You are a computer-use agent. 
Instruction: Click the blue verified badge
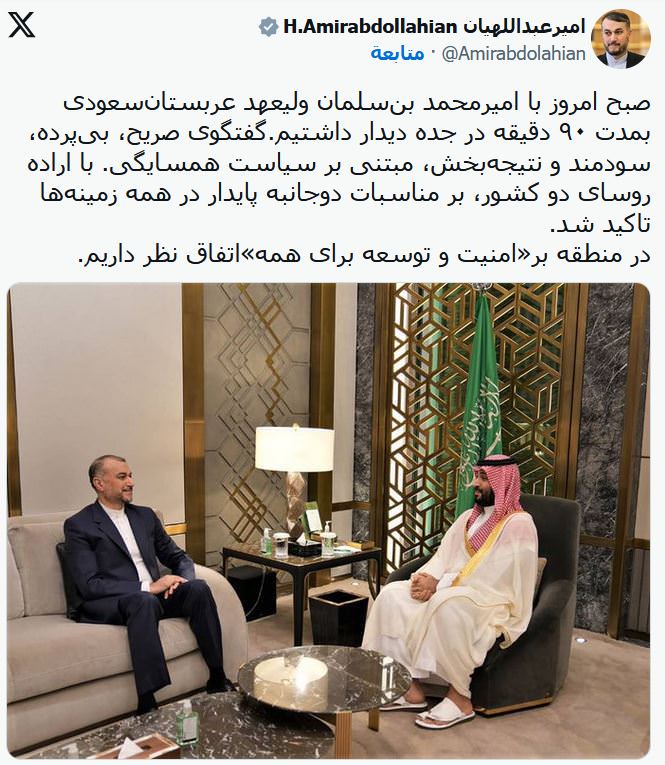268,26
